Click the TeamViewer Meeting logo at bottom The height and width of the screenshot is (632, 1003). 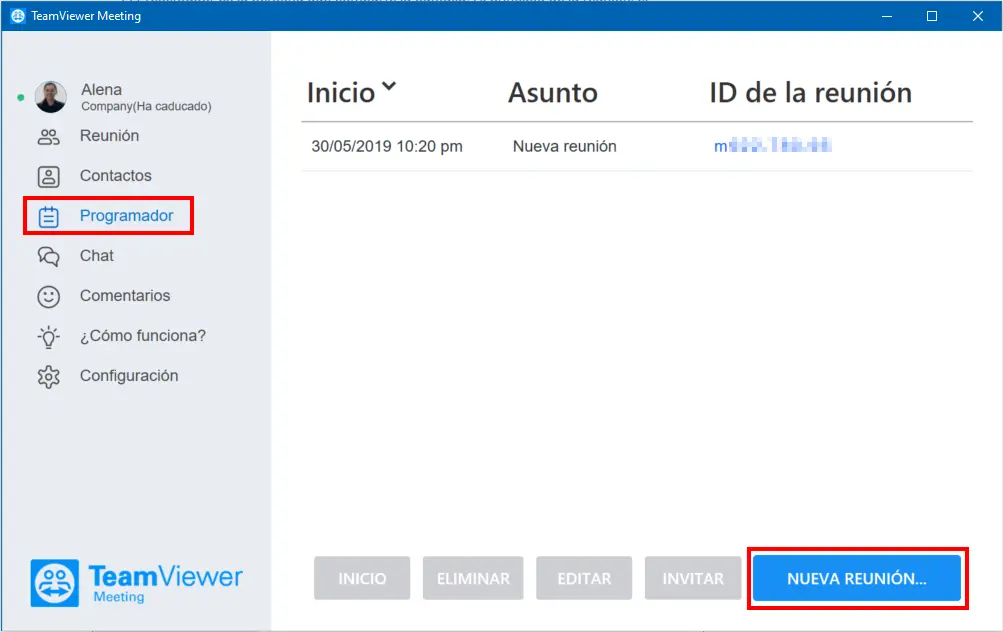coord(136,583)
